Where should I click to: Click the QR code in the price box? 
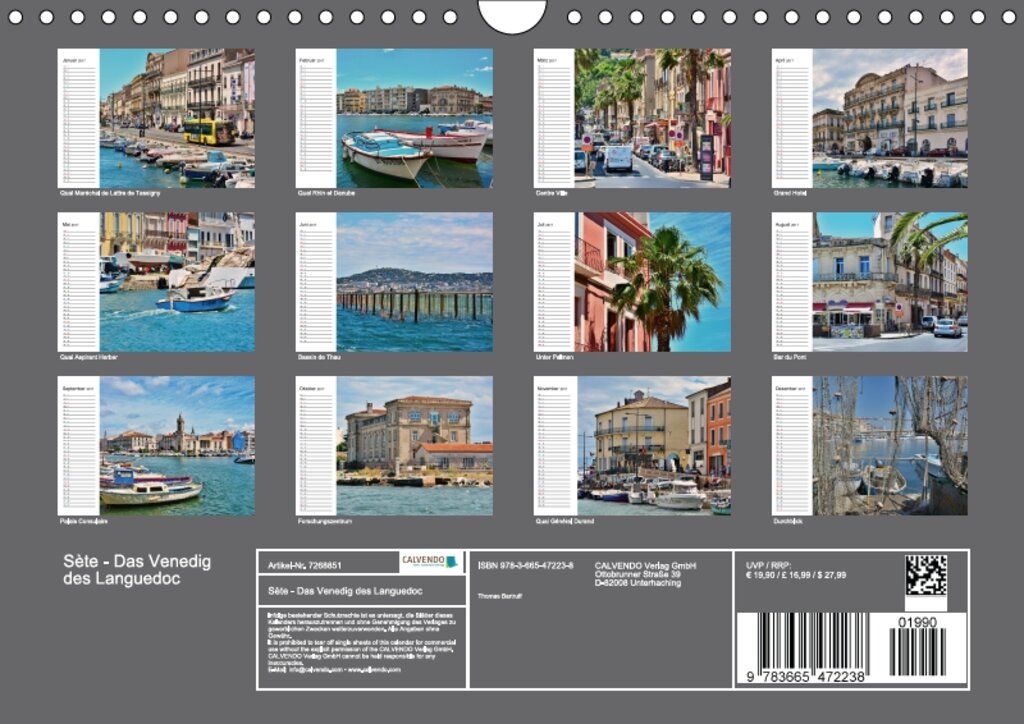(925, 575)
